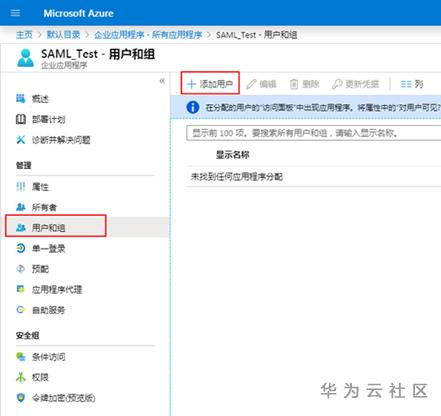Click the 单一登录 sign-in icon
Image resolution: width=441 pixels, height=416 pixels.
coord(21,248)
